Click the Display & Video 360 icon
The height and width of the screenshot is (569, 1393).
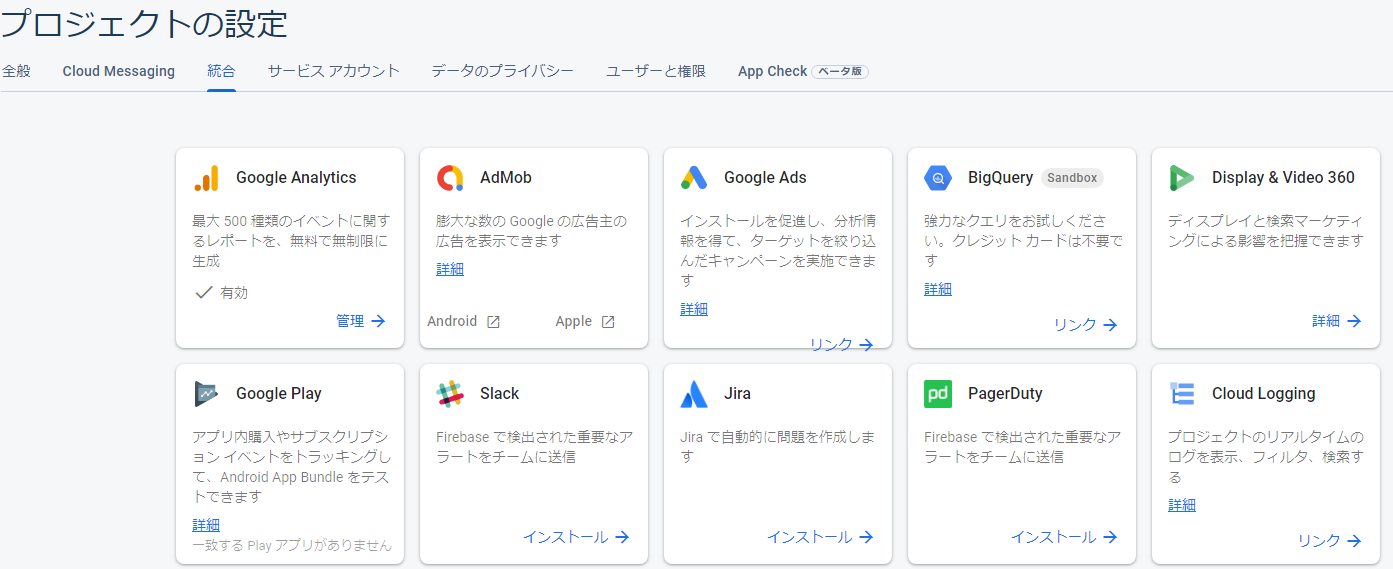[x=1182, y=178]
